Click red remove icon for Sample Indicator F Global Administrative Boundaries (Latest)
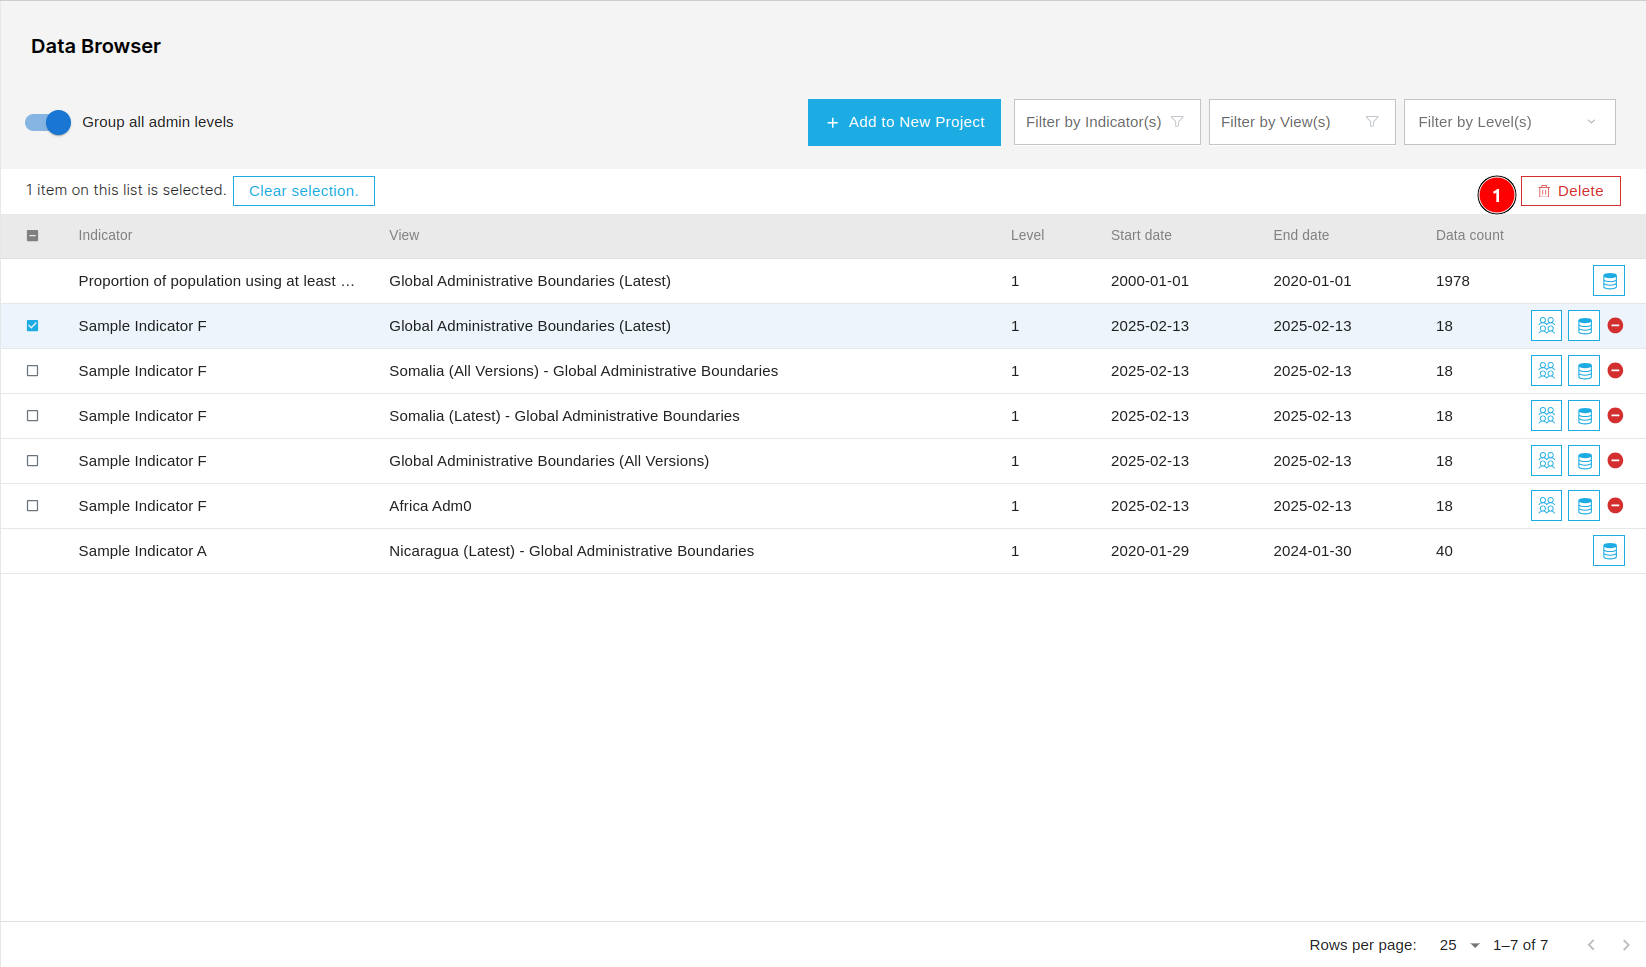The image size is (1646, 967). coord(1615,326)
